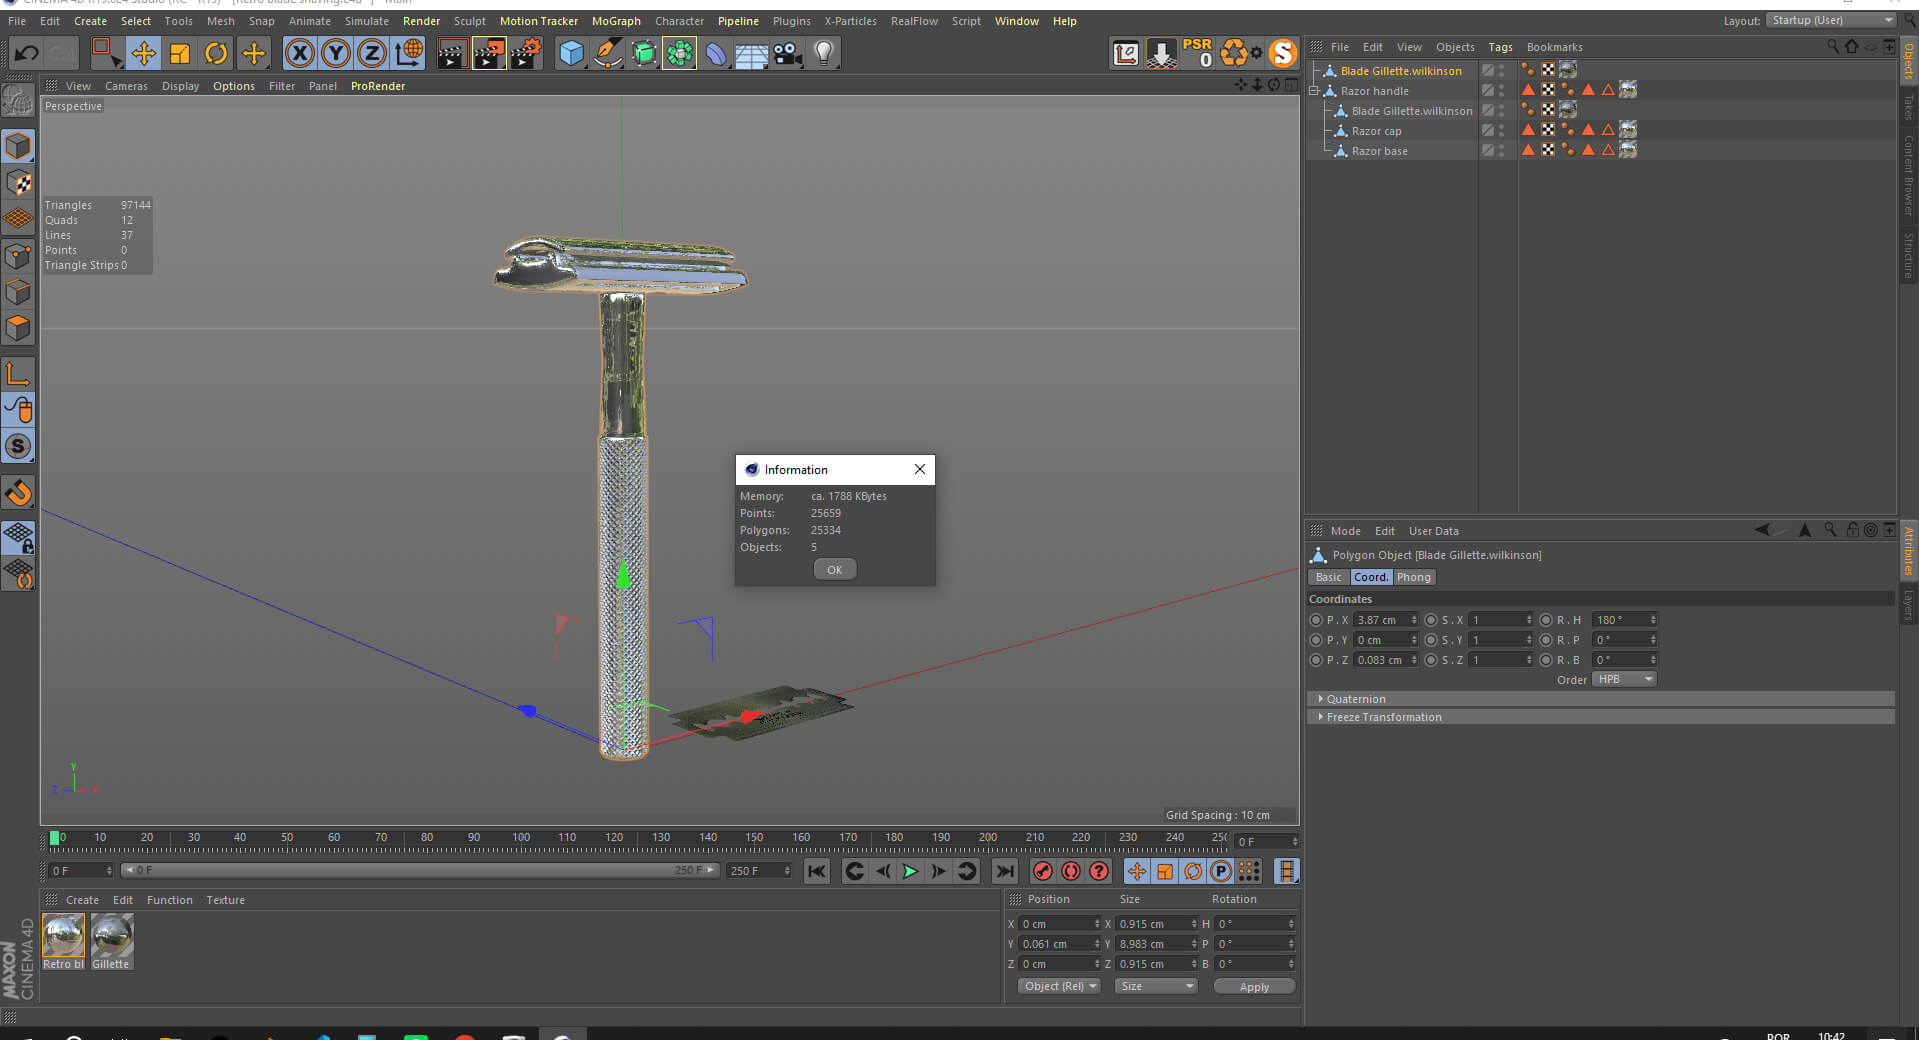Toggle P.X coordinate animation dot
The image size is (1919, 1040).
1315,620
